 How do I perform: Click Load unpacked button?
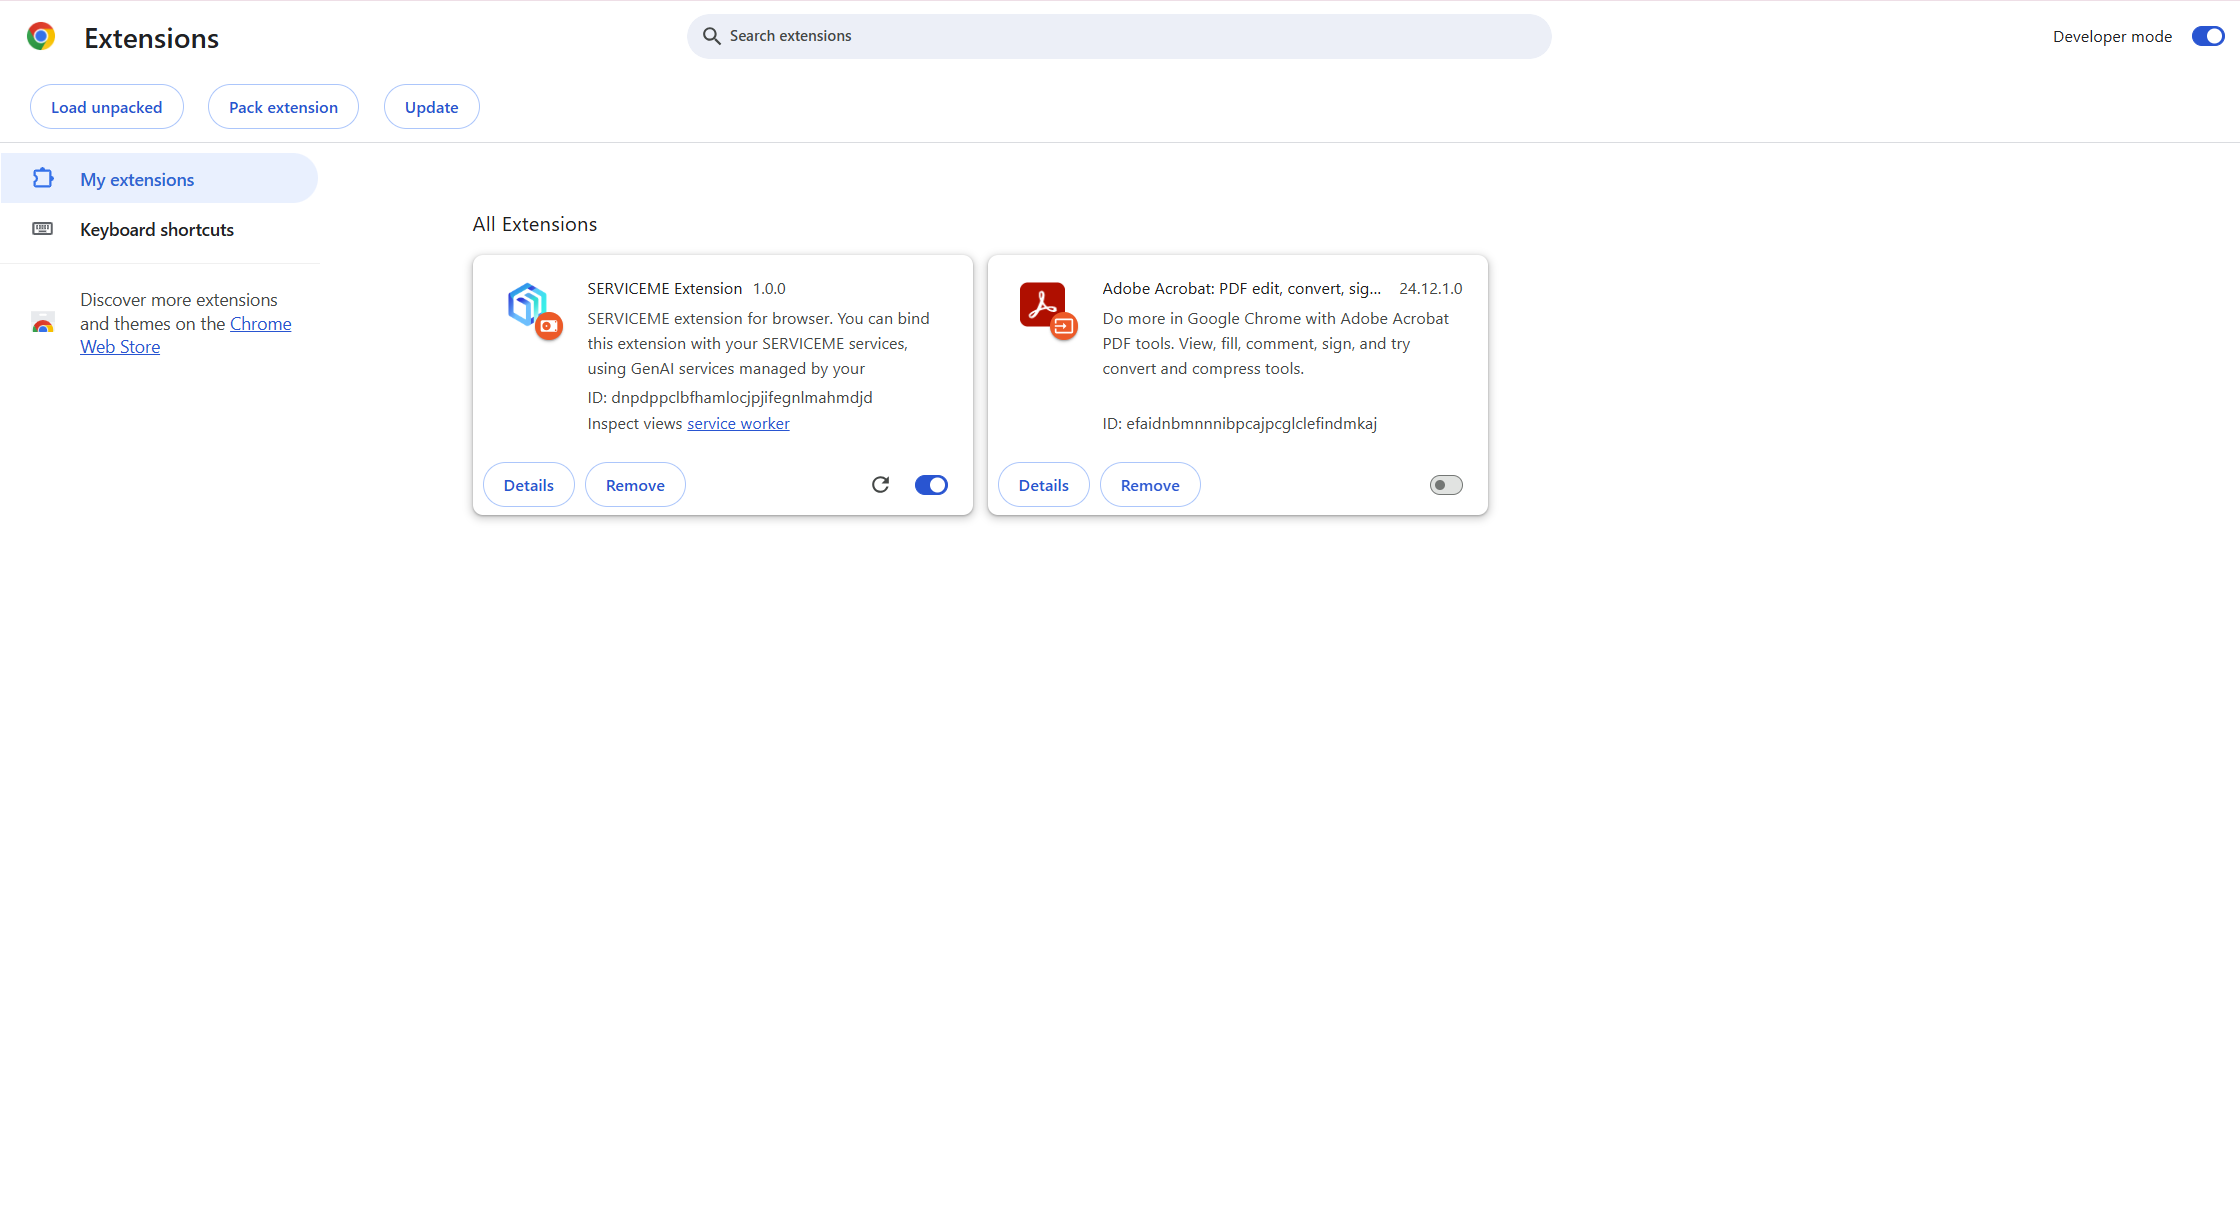point(107,107)
